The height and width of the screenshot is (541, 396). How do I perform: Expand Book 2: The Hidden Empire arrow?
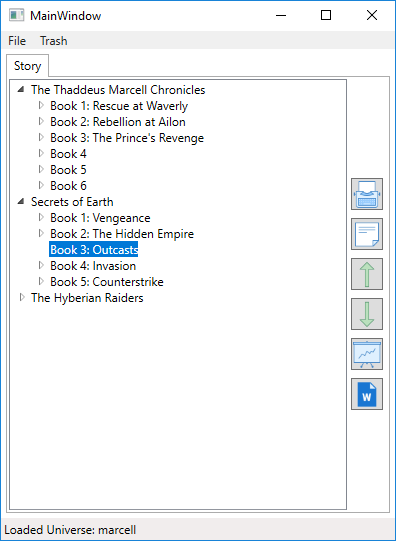click(x=41, y=234)
